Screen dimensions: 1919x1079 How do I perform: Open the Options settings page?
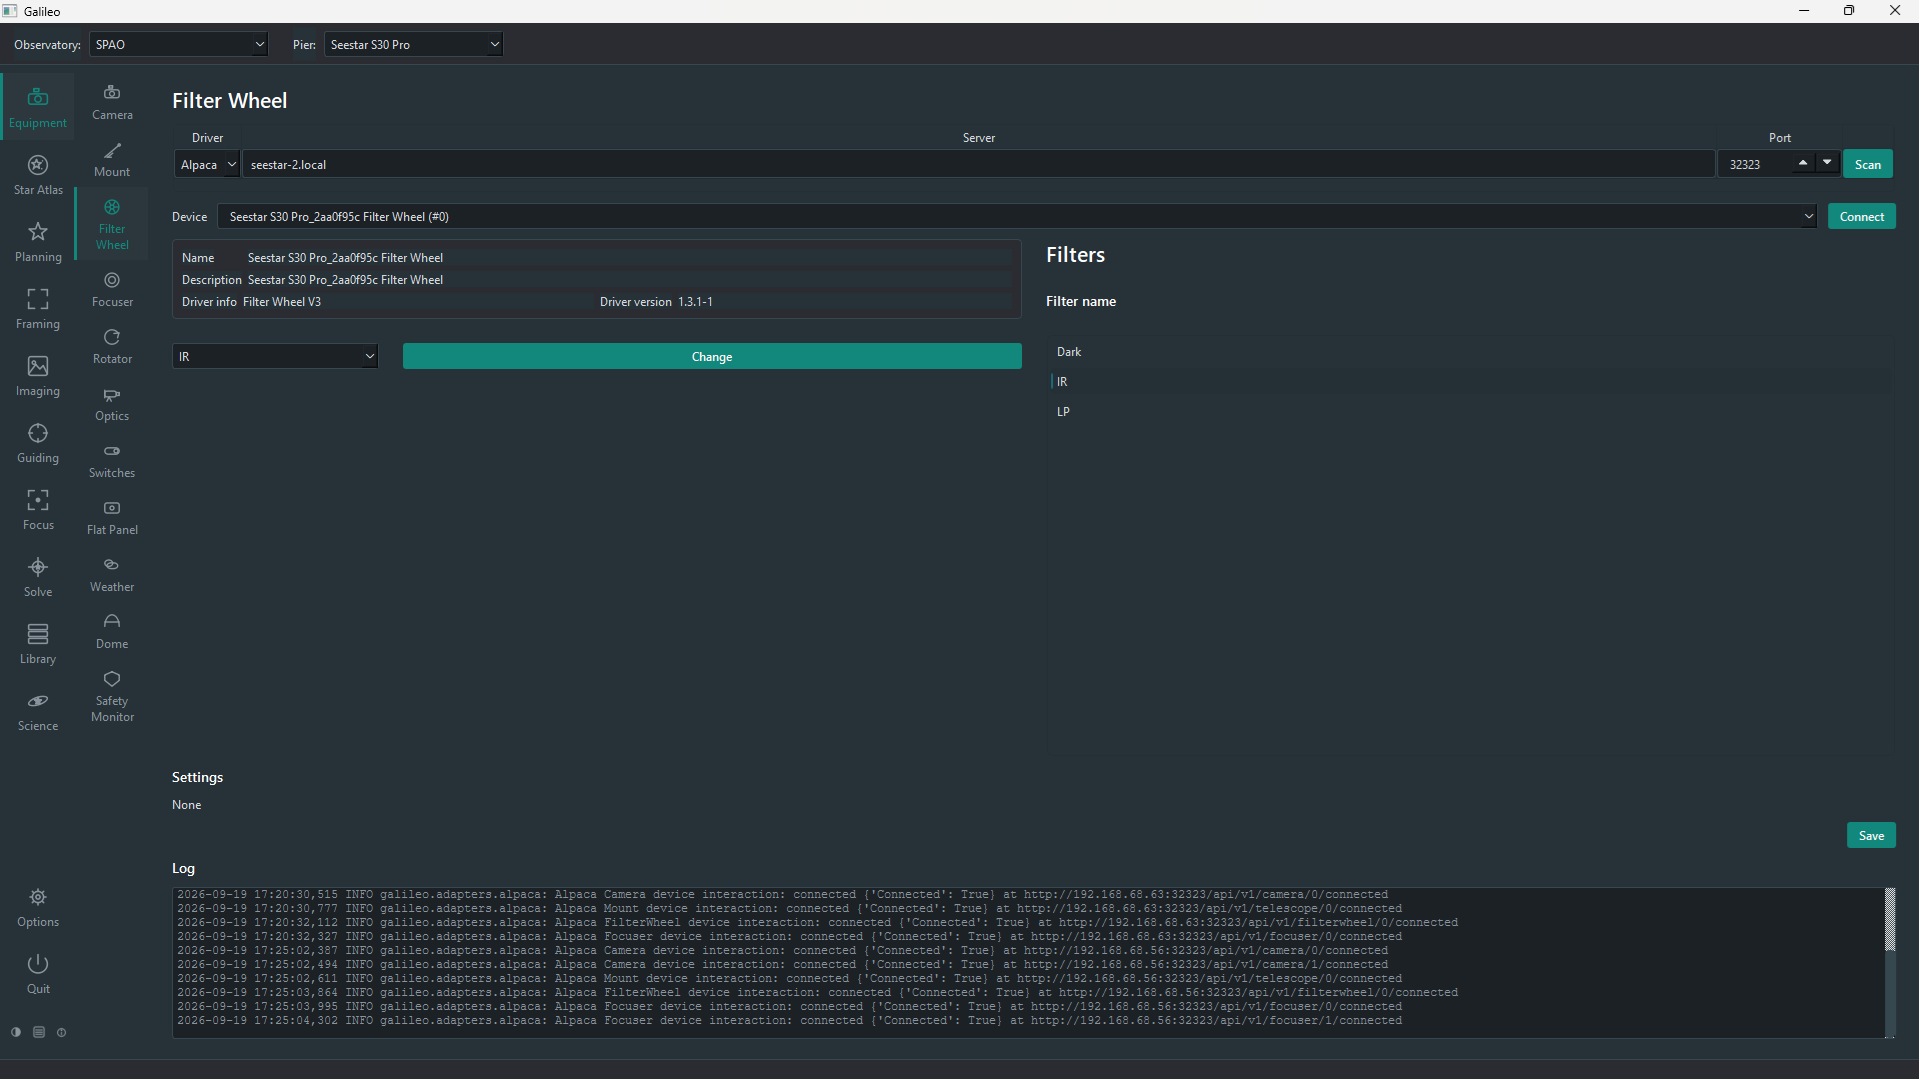tap(38, 907)
